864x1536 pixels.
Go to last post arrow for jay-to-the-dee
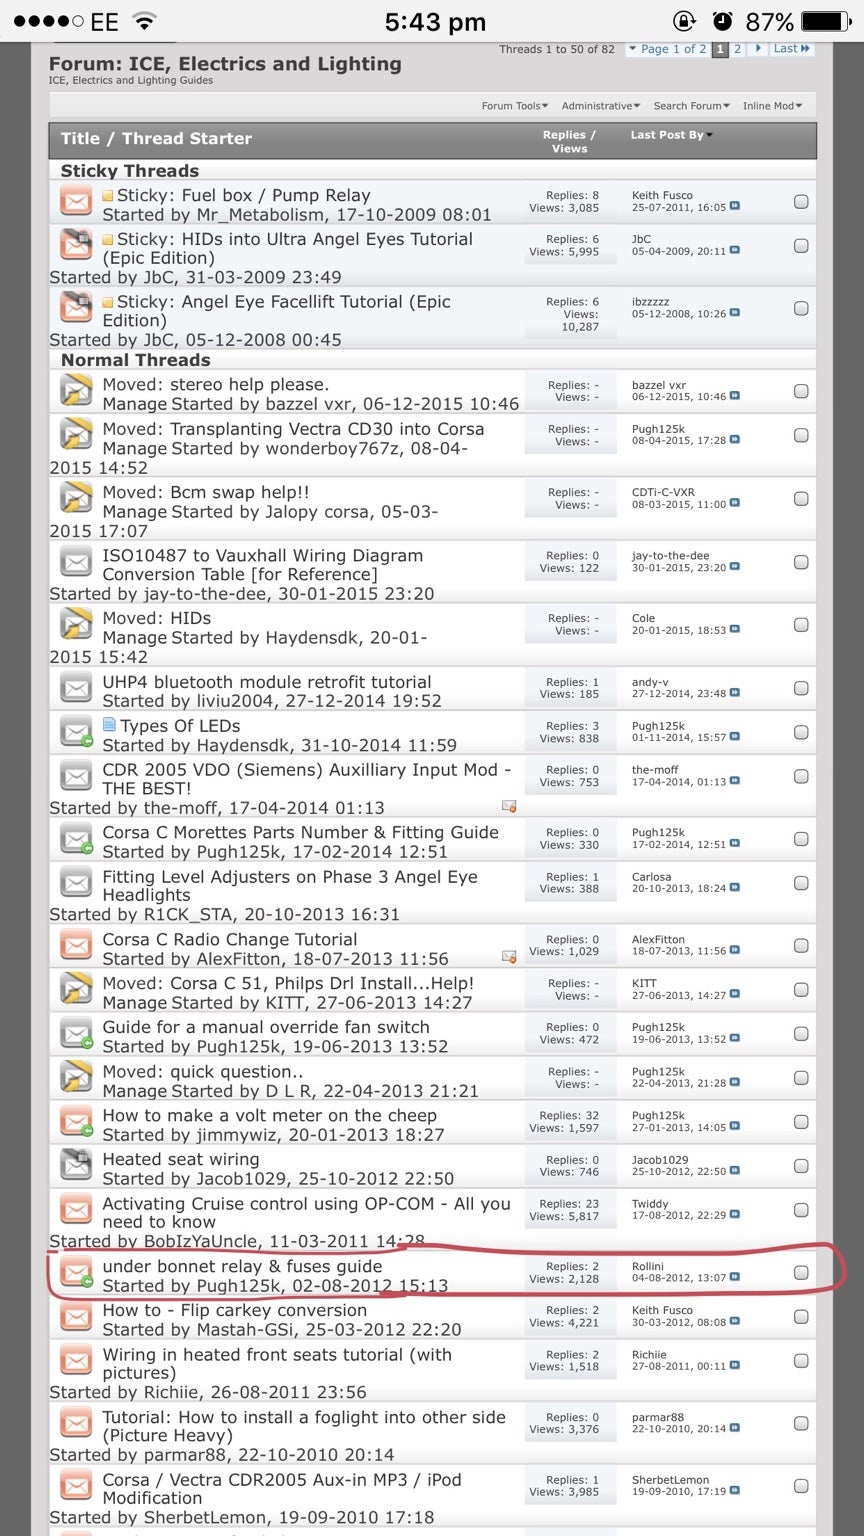pos(735,567)
